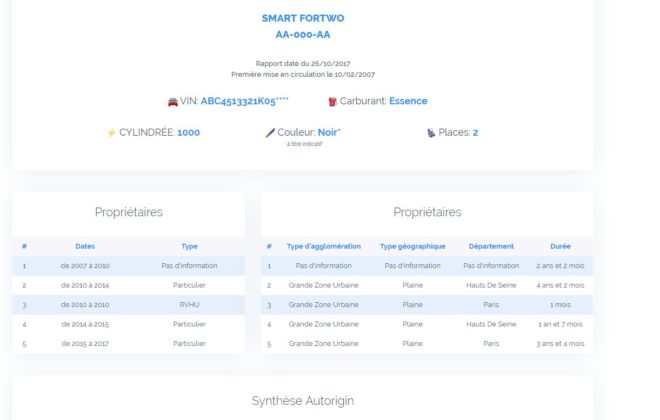Click the red car icon beside VIN
This screenshot has height=420, width=660.
pos(173,102)
